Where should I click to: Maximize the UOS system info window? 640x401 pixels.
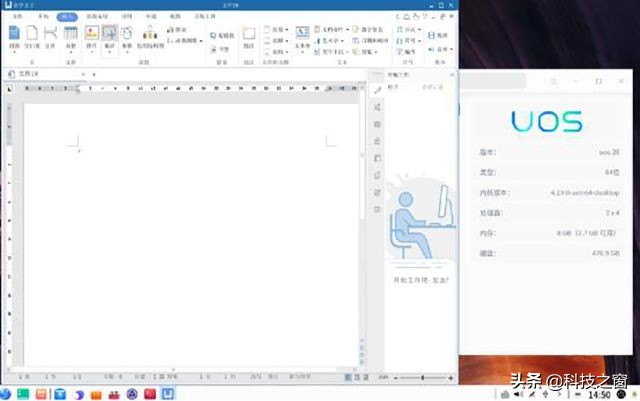pos(599,81)
